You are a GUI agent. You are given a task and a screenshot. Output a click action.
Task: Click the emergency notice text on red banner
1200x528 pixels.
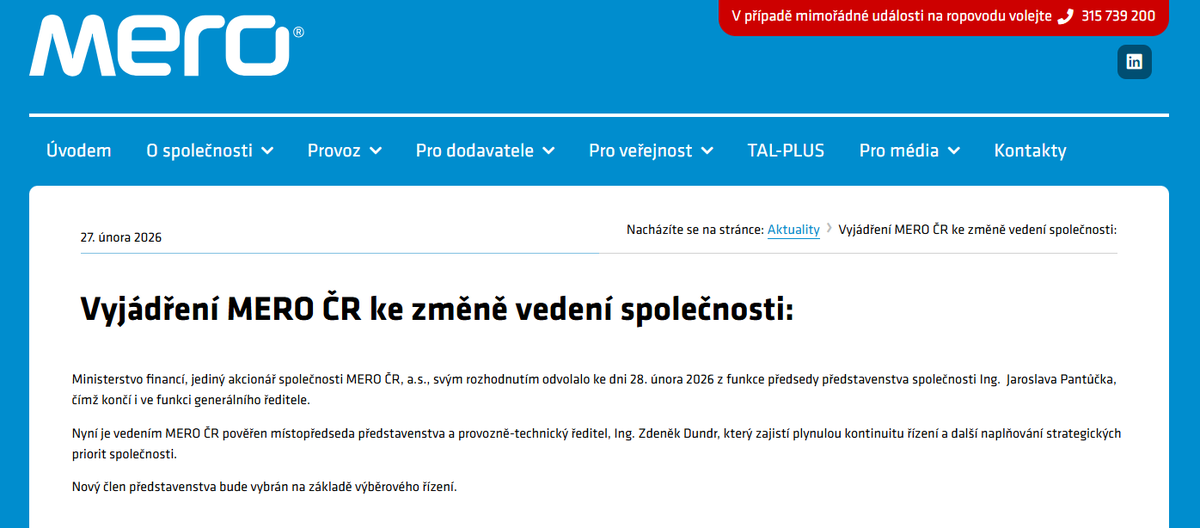[892, 16]
